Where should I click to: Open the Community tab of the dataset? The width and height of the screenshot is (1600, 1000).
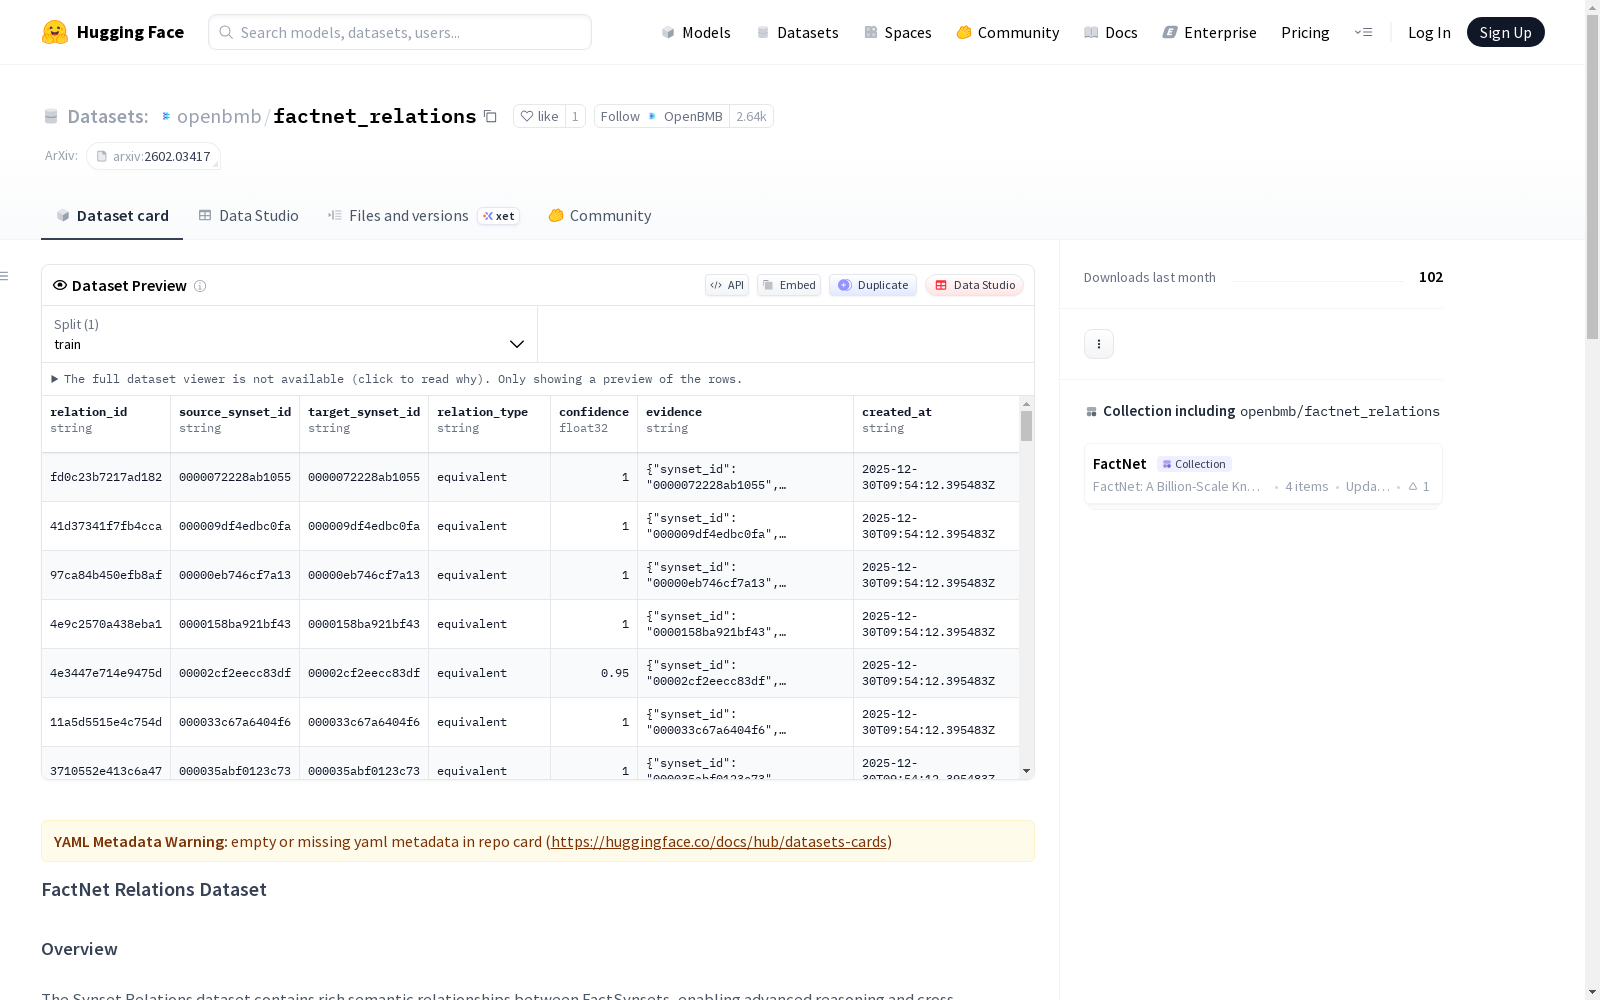pos(600,216)
